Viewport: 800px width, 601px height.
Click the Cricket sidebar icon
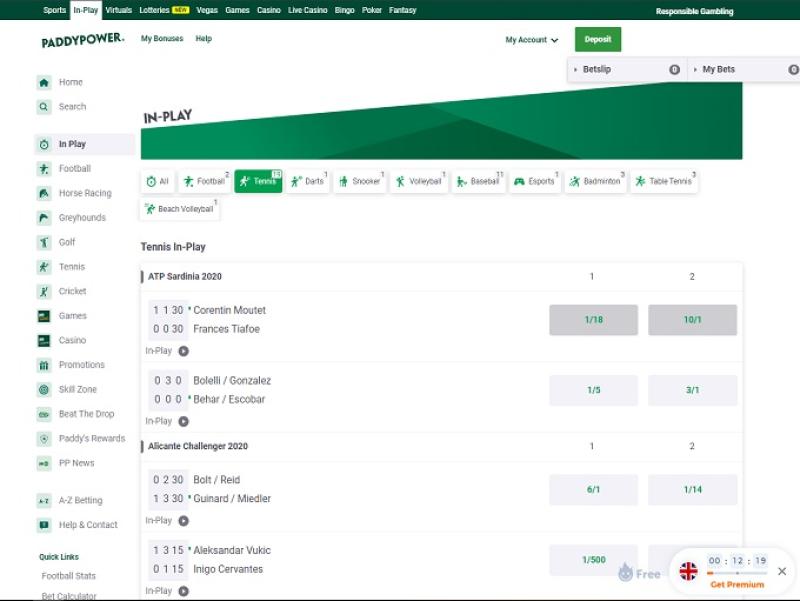click(44, 292)
